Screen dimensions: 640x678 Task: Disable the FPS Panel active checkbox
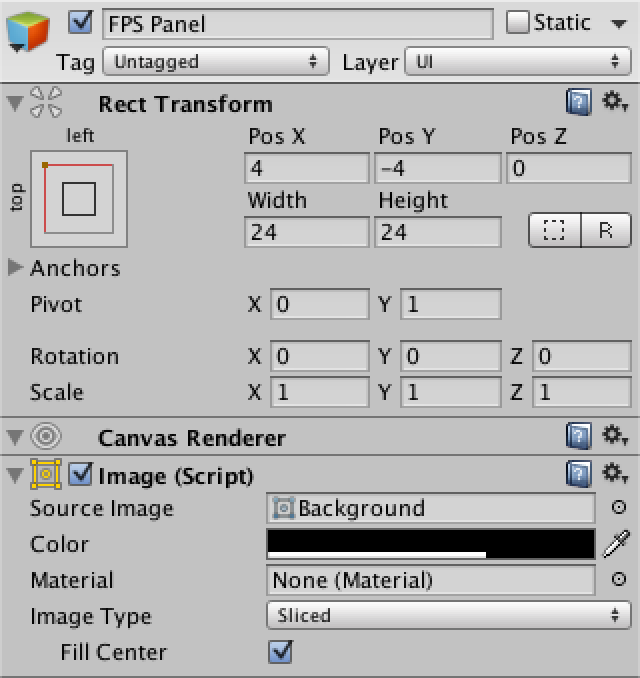[84, 22]
